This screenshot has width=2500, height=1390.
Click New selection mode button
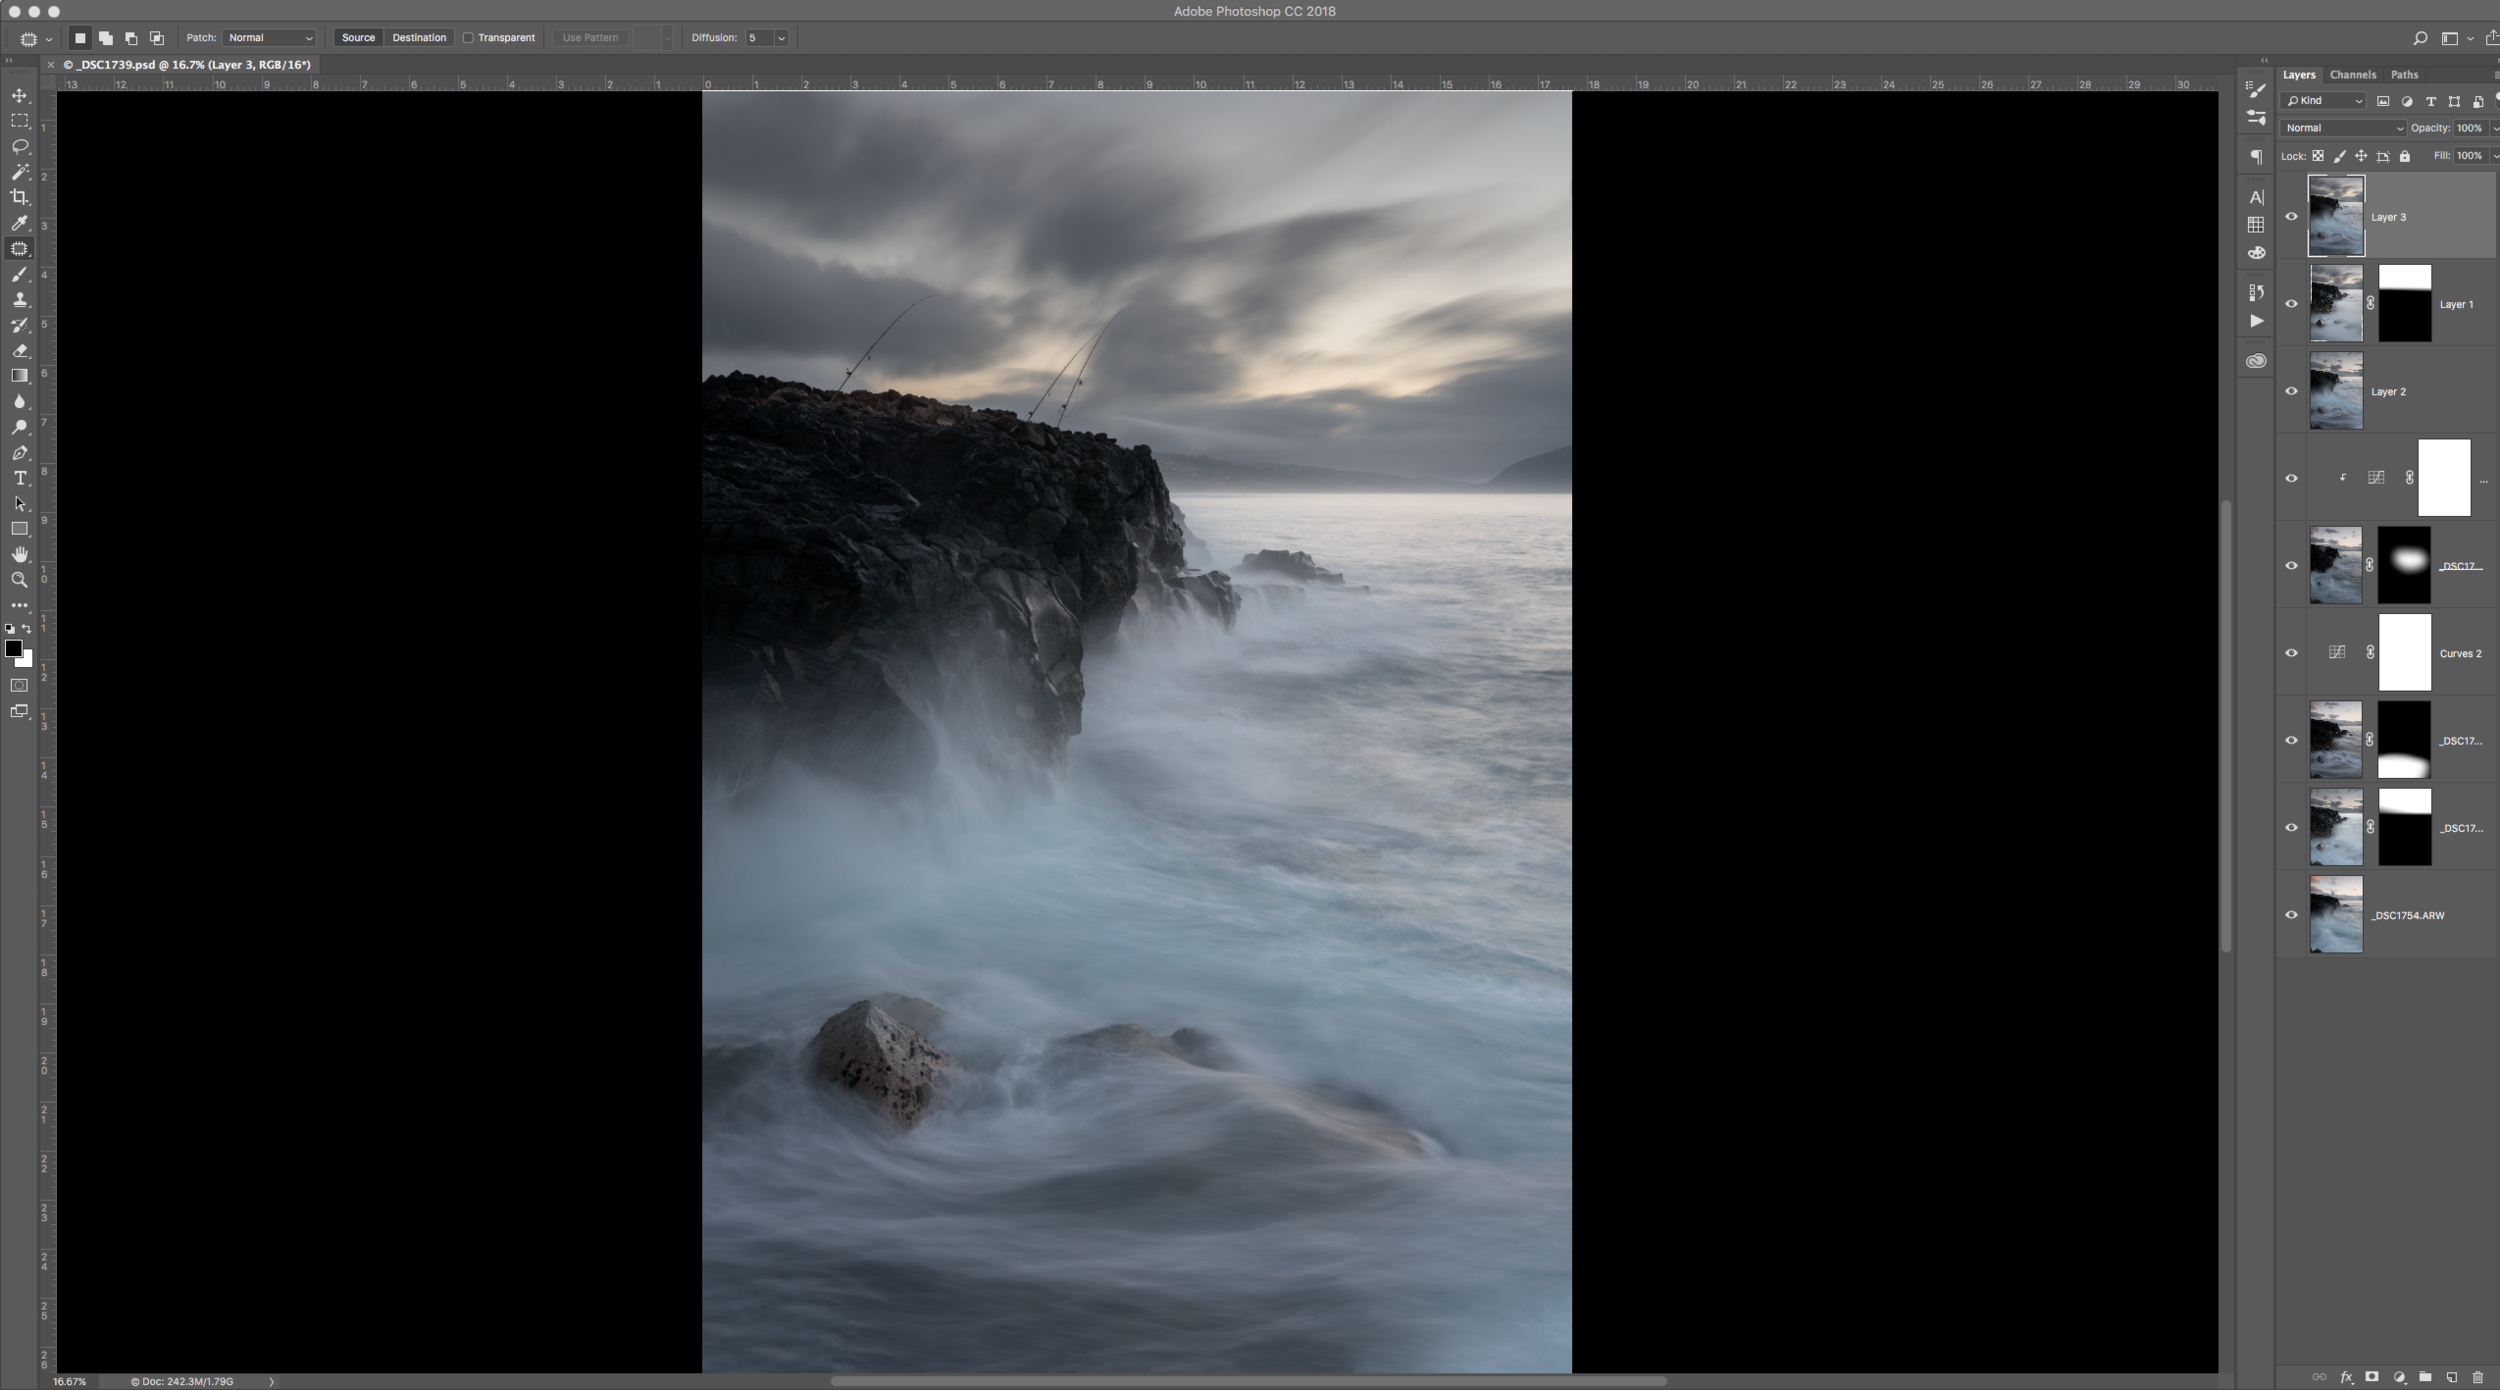pos(80,38)
